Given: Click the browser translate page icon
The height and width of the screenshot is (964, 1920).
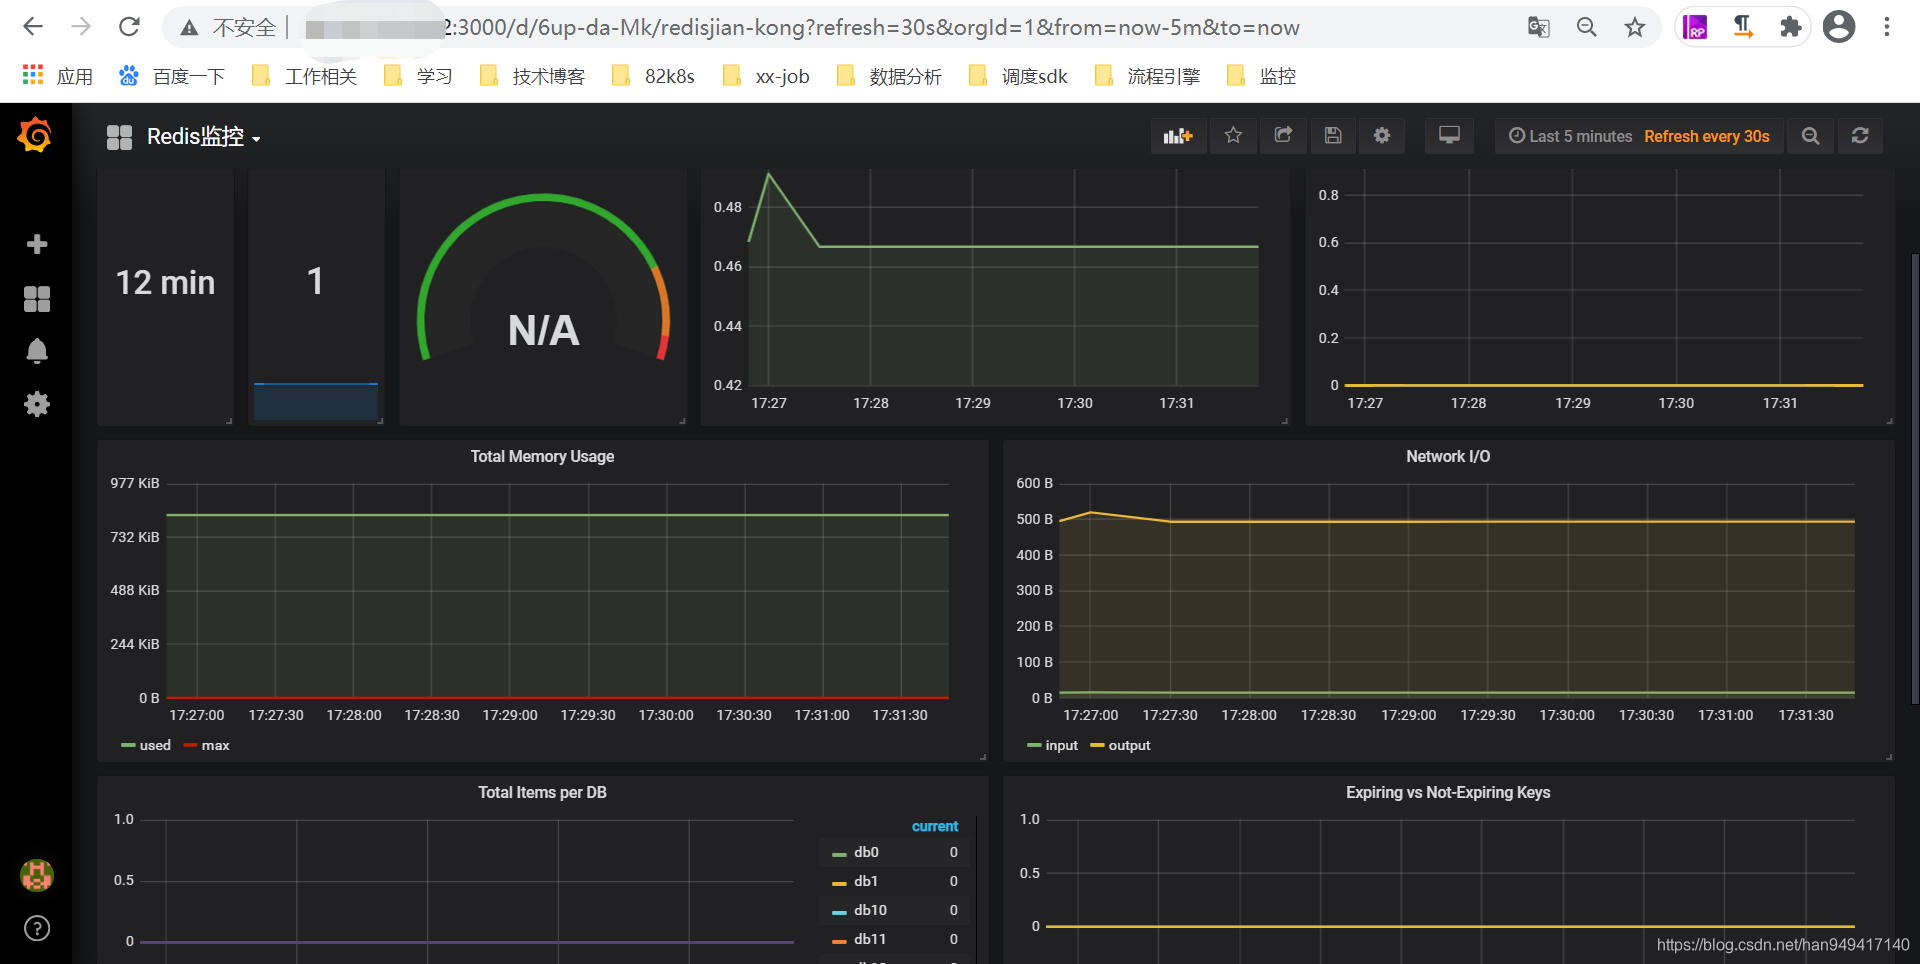Looking at the screenshot, I should [x=1538, y=27].
